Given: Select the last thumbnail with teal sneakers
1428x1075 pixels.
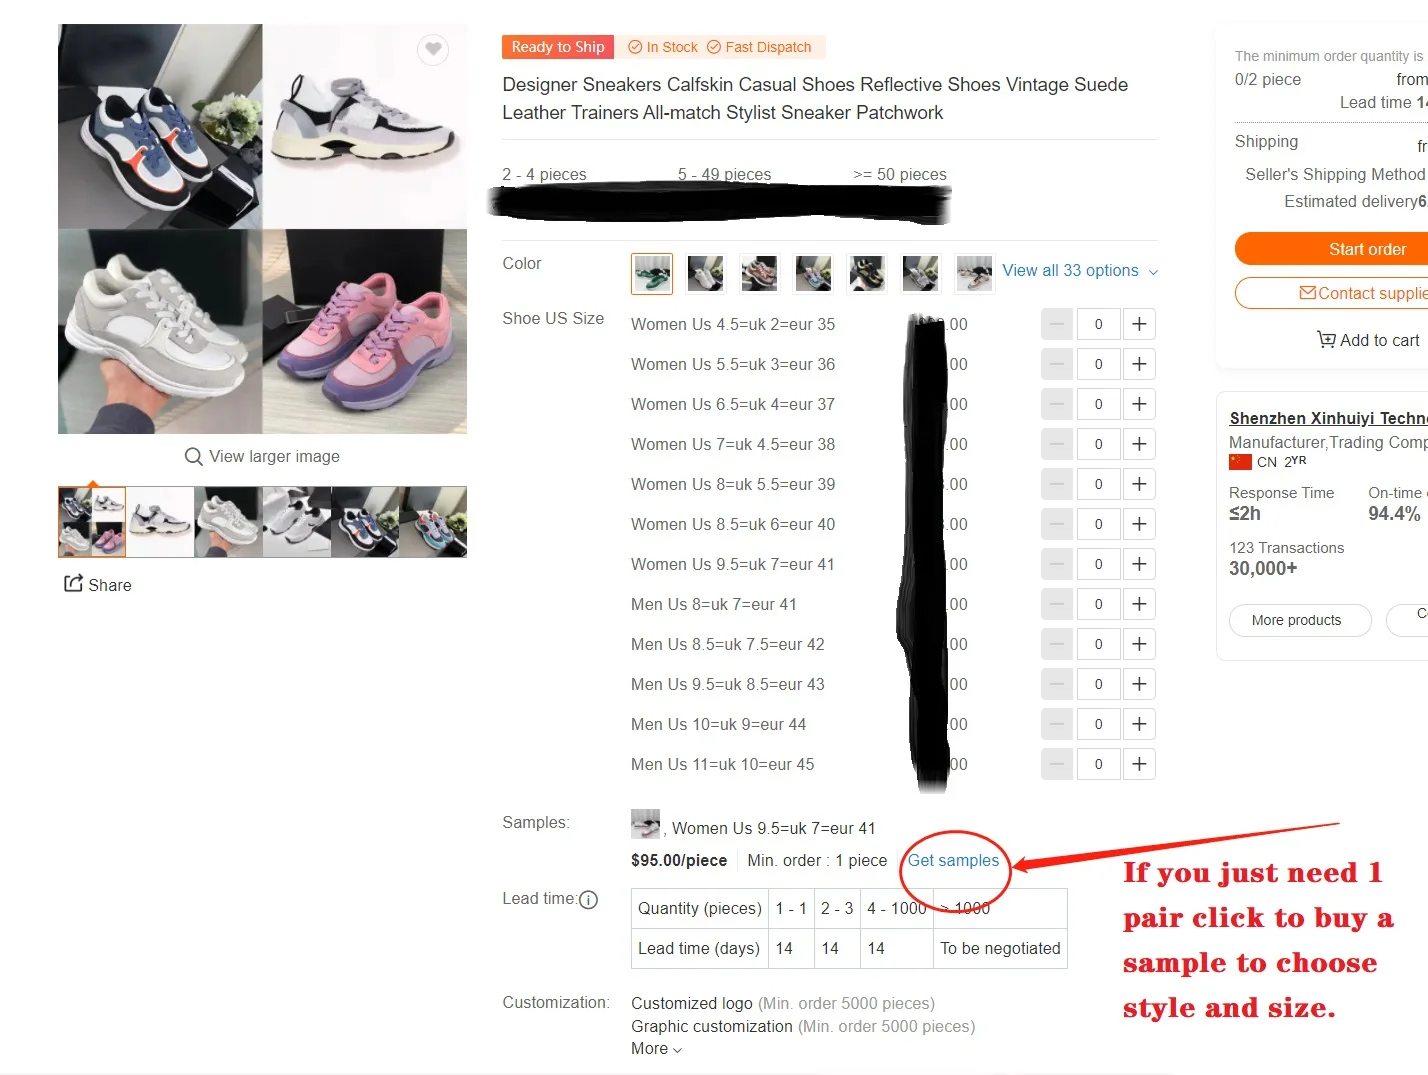Looking at the screenshot, I should 433,522.
